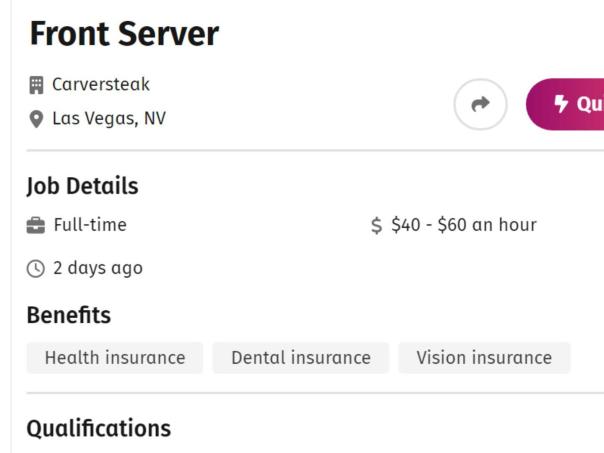This screenshot has height=453, width=604.
Task: Click the Qualifications section heading
Action: coord(98,429)
